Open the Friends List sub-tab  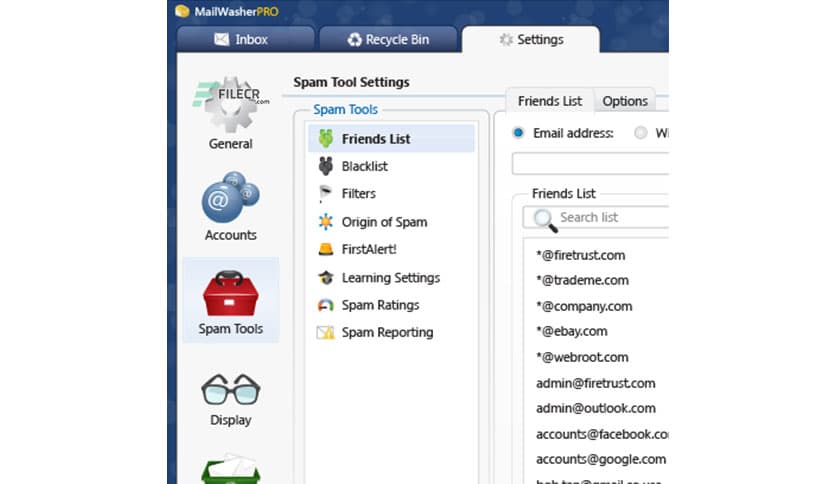tap(550, 101)
